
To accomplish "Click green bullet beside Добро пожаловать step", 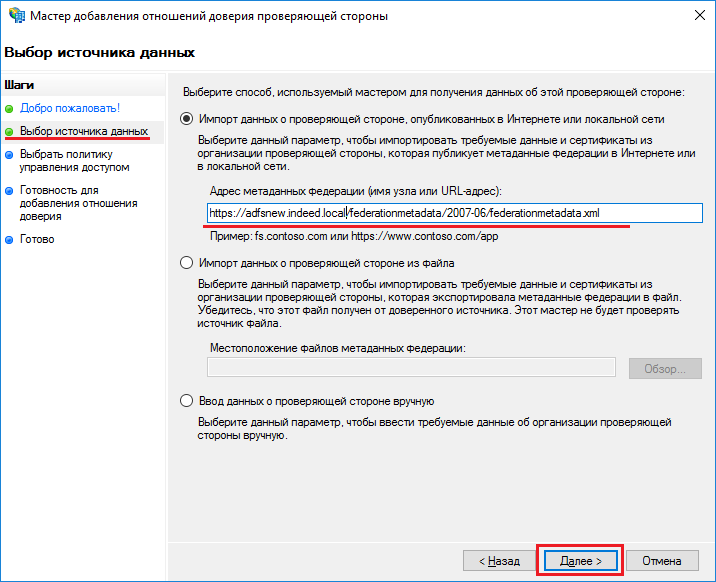I will 10,108.
